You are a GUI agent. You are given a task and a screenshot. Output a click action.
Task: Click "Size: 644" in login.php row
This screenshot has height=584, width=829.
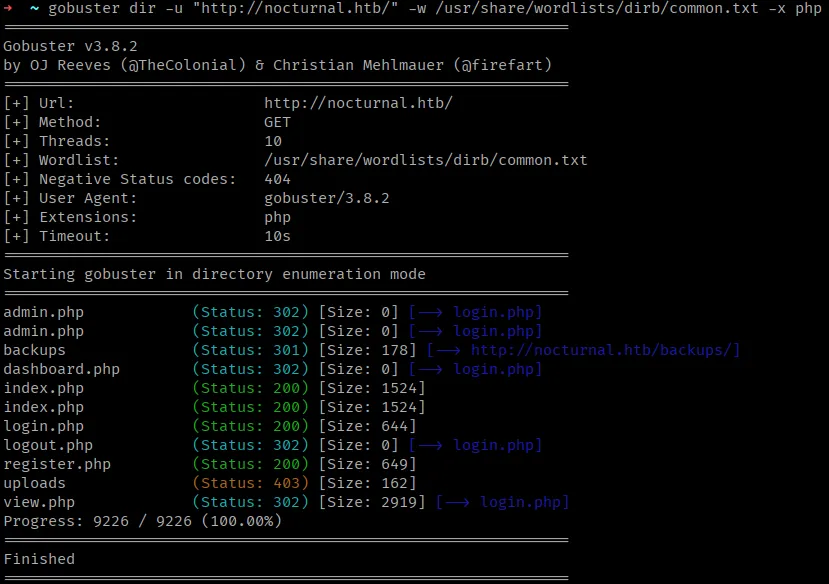[367, 426]
